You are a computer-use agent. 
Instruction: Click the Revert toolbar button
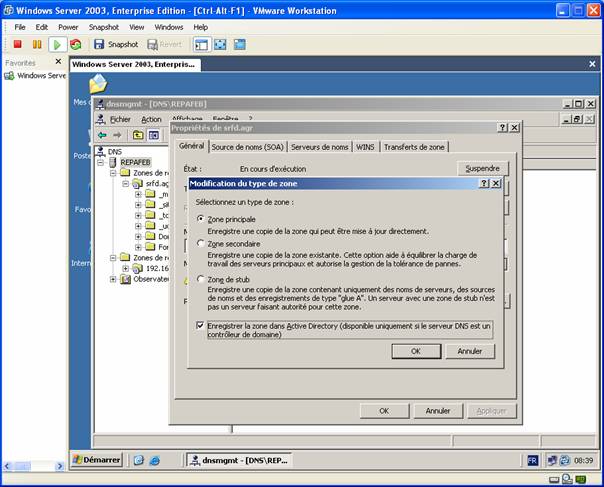(164, 44)
